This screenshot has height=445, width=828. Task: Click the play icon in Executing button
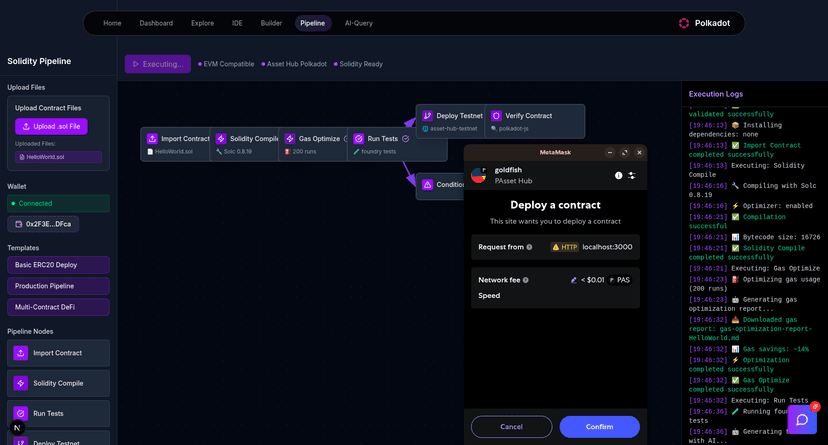(136, 64)
